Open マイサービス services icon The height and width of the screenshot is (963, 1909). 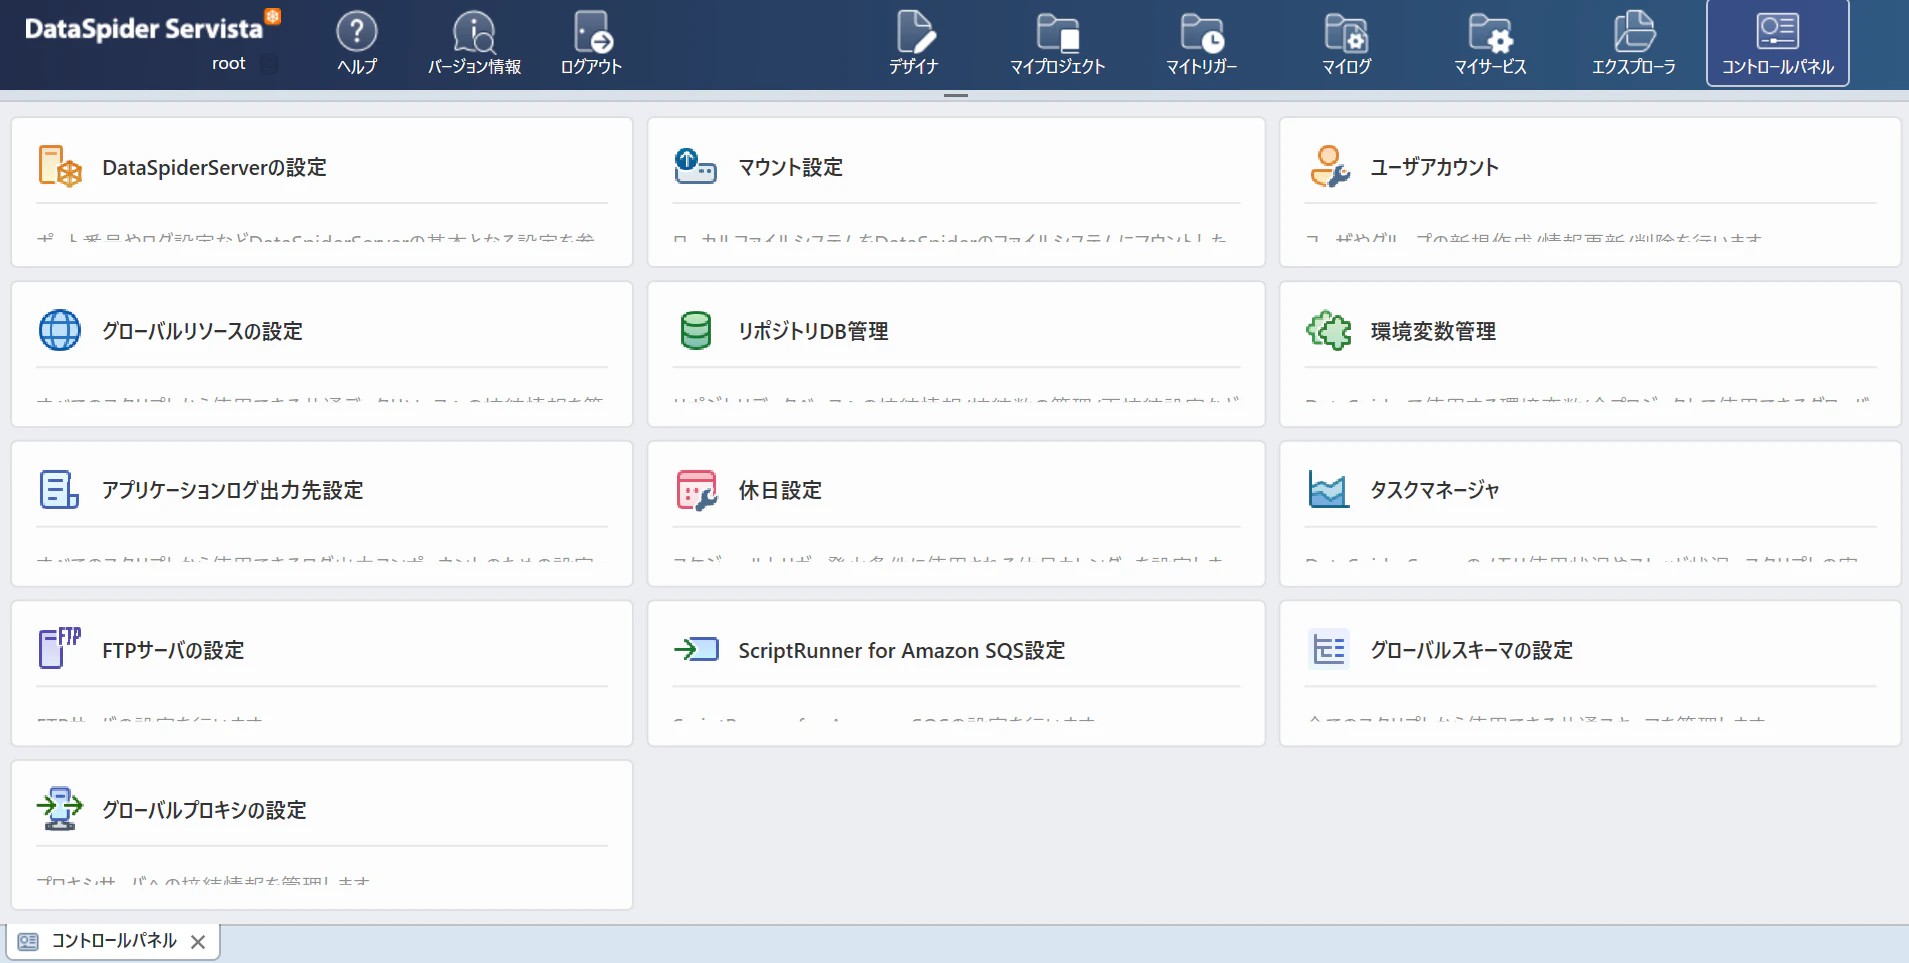pyautogui.click(x=1490, y=43)
